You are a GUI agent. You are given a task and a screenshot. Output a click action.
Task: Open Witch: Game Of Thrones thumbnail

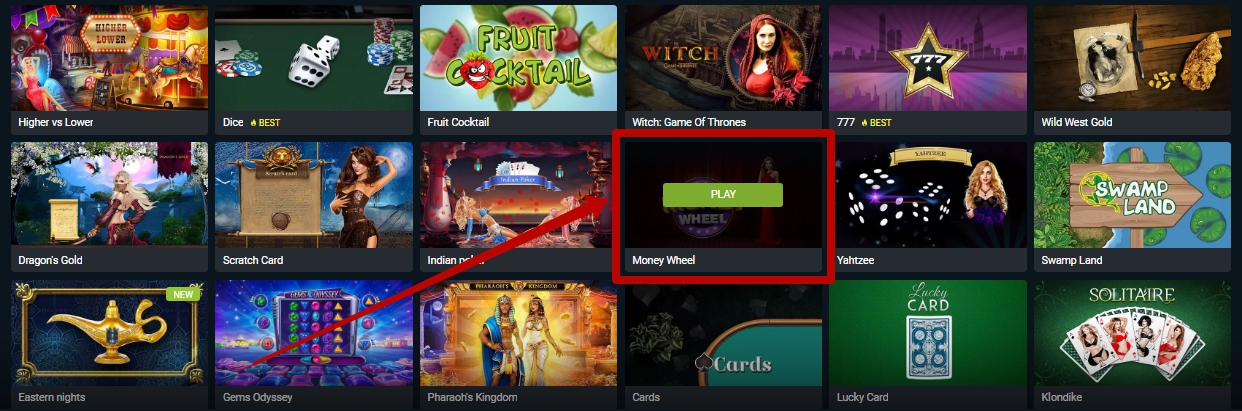point(723,57)
